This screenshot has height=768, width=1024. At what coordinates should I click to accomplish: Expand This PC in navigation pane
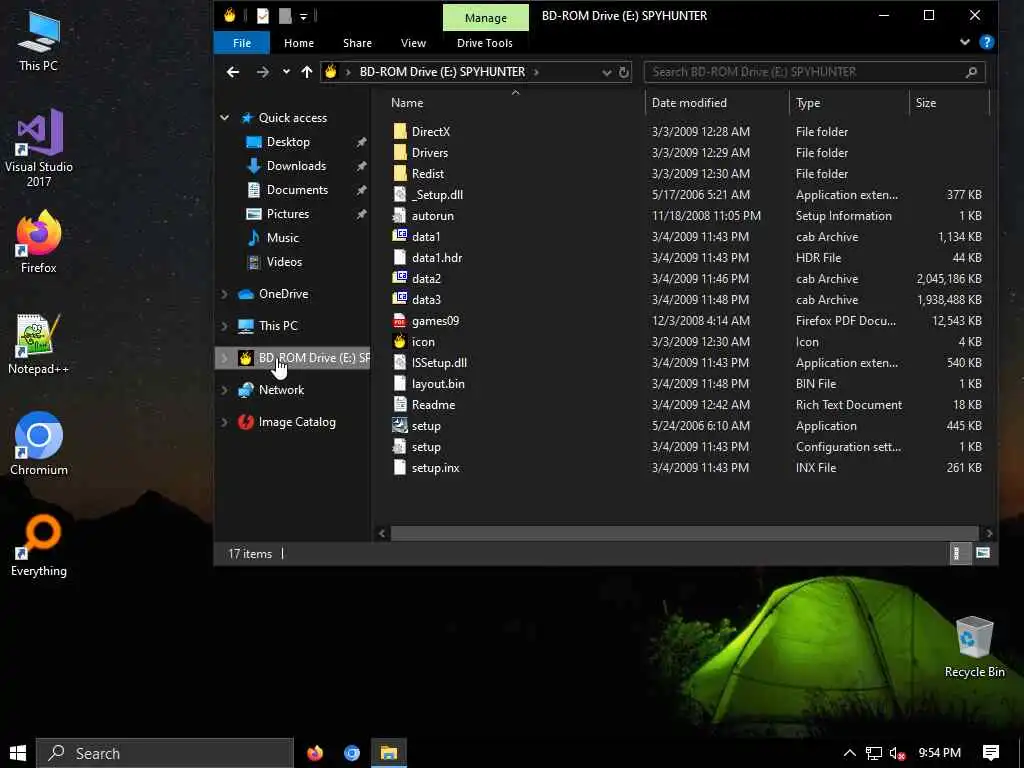click(x=225, y=326)
